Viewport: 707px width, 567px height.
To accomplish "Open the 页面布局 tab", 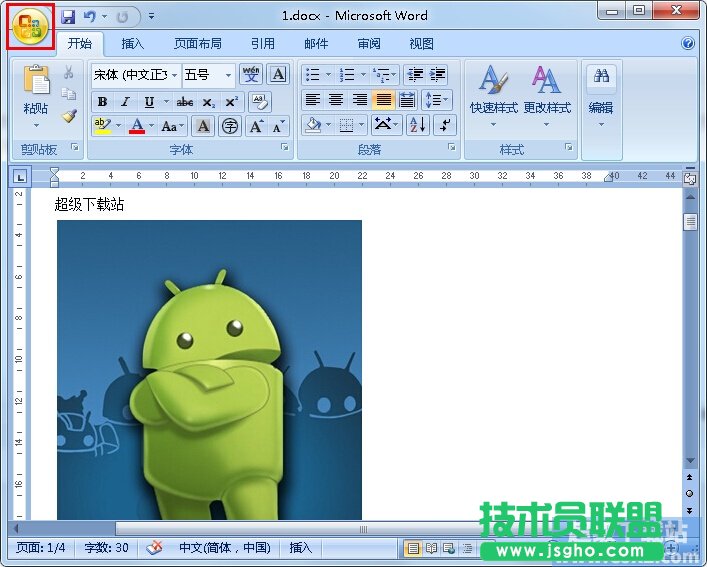I will 198,44.
